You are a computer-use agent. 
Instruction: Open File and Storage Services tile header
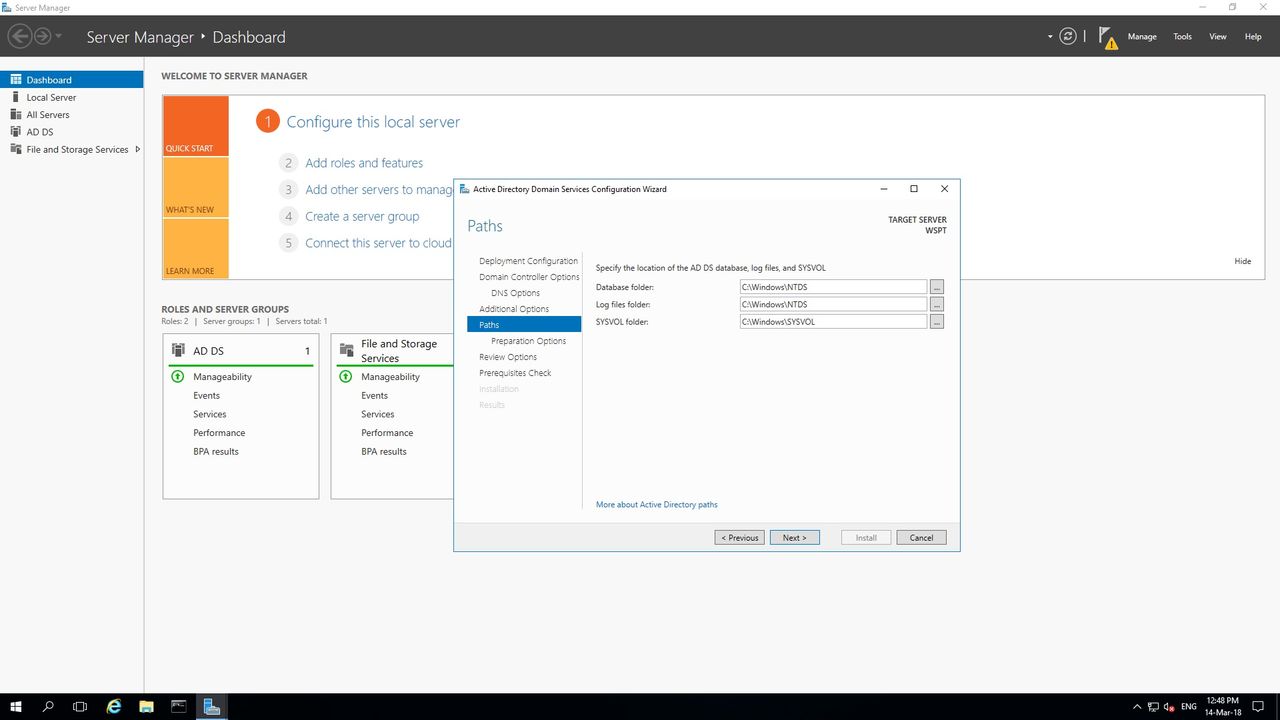[x=397, y=351]
